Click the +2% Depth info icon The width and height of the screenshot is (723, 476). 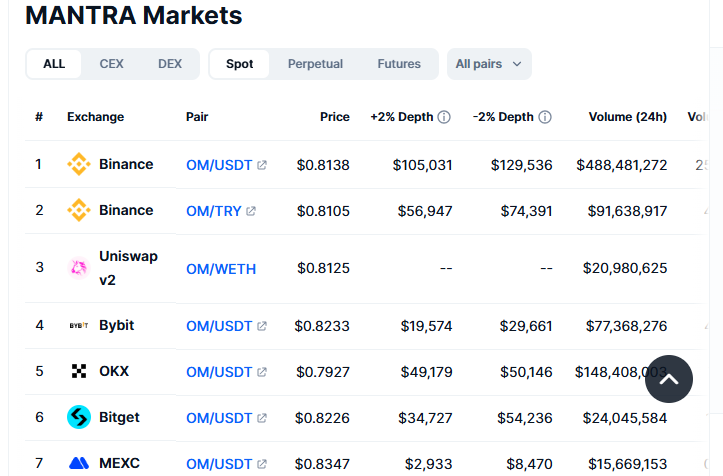point(444,117)
